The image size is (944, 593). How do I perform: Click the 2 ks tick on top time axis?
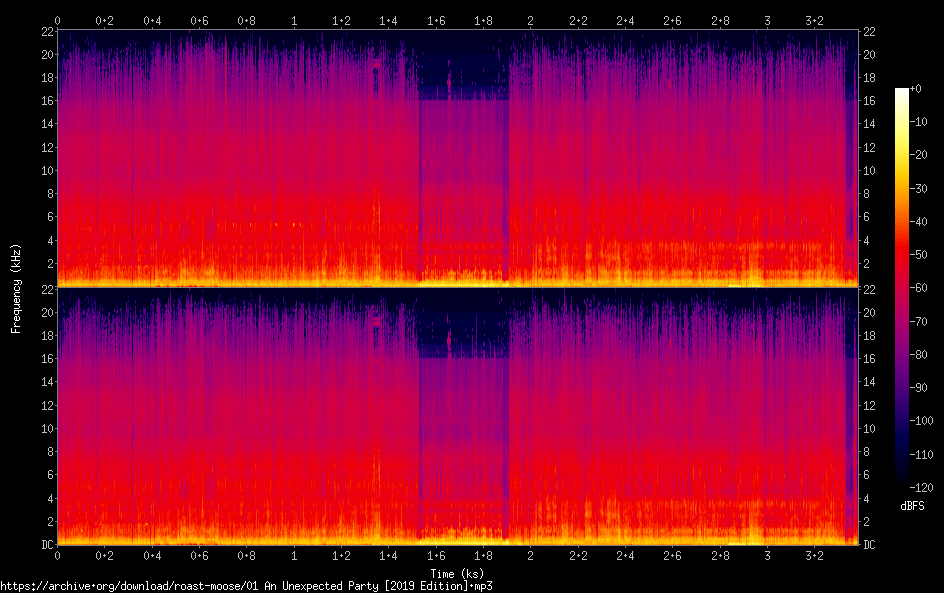(530, 20)
